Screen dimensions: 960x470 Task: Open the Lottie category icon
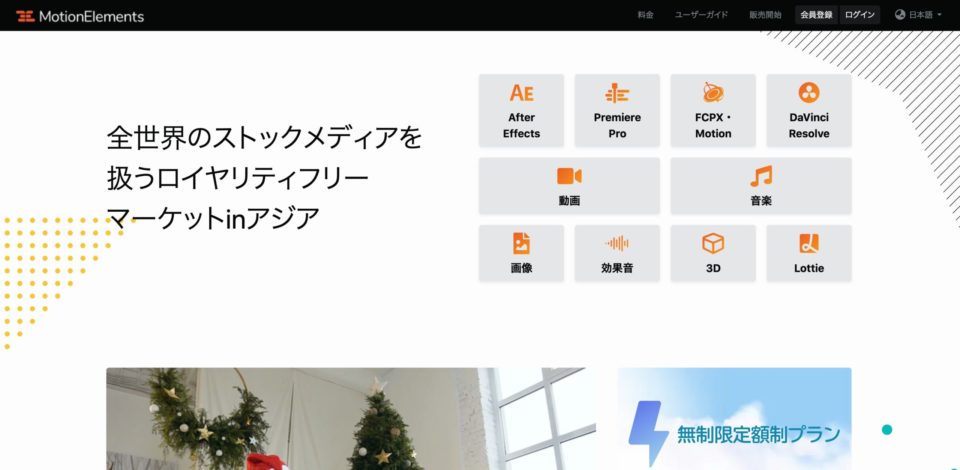(809, 244)
